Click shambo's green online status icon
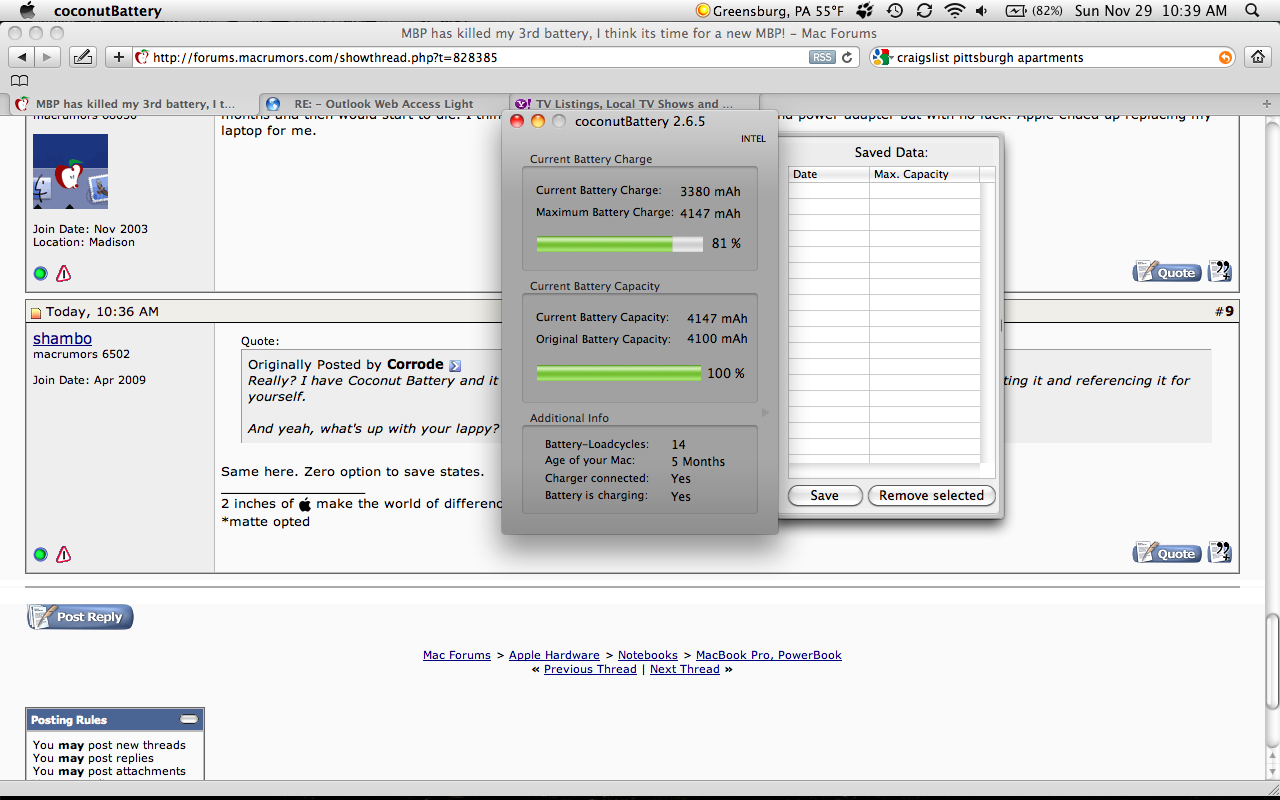 point(41,554)
